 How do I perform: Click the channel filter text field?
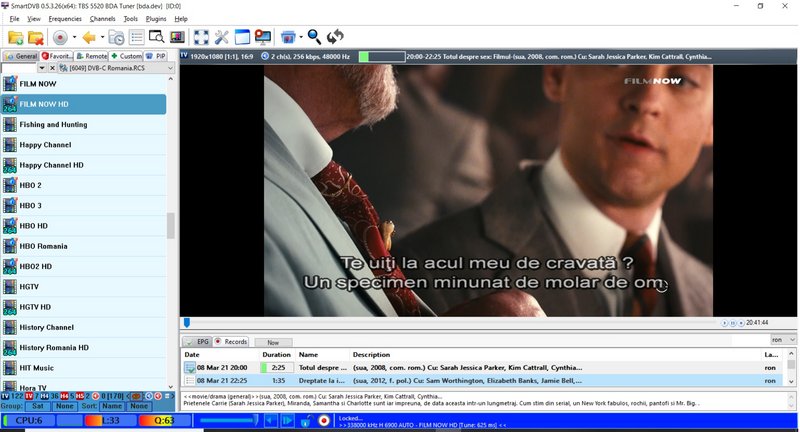pos(19,68)
